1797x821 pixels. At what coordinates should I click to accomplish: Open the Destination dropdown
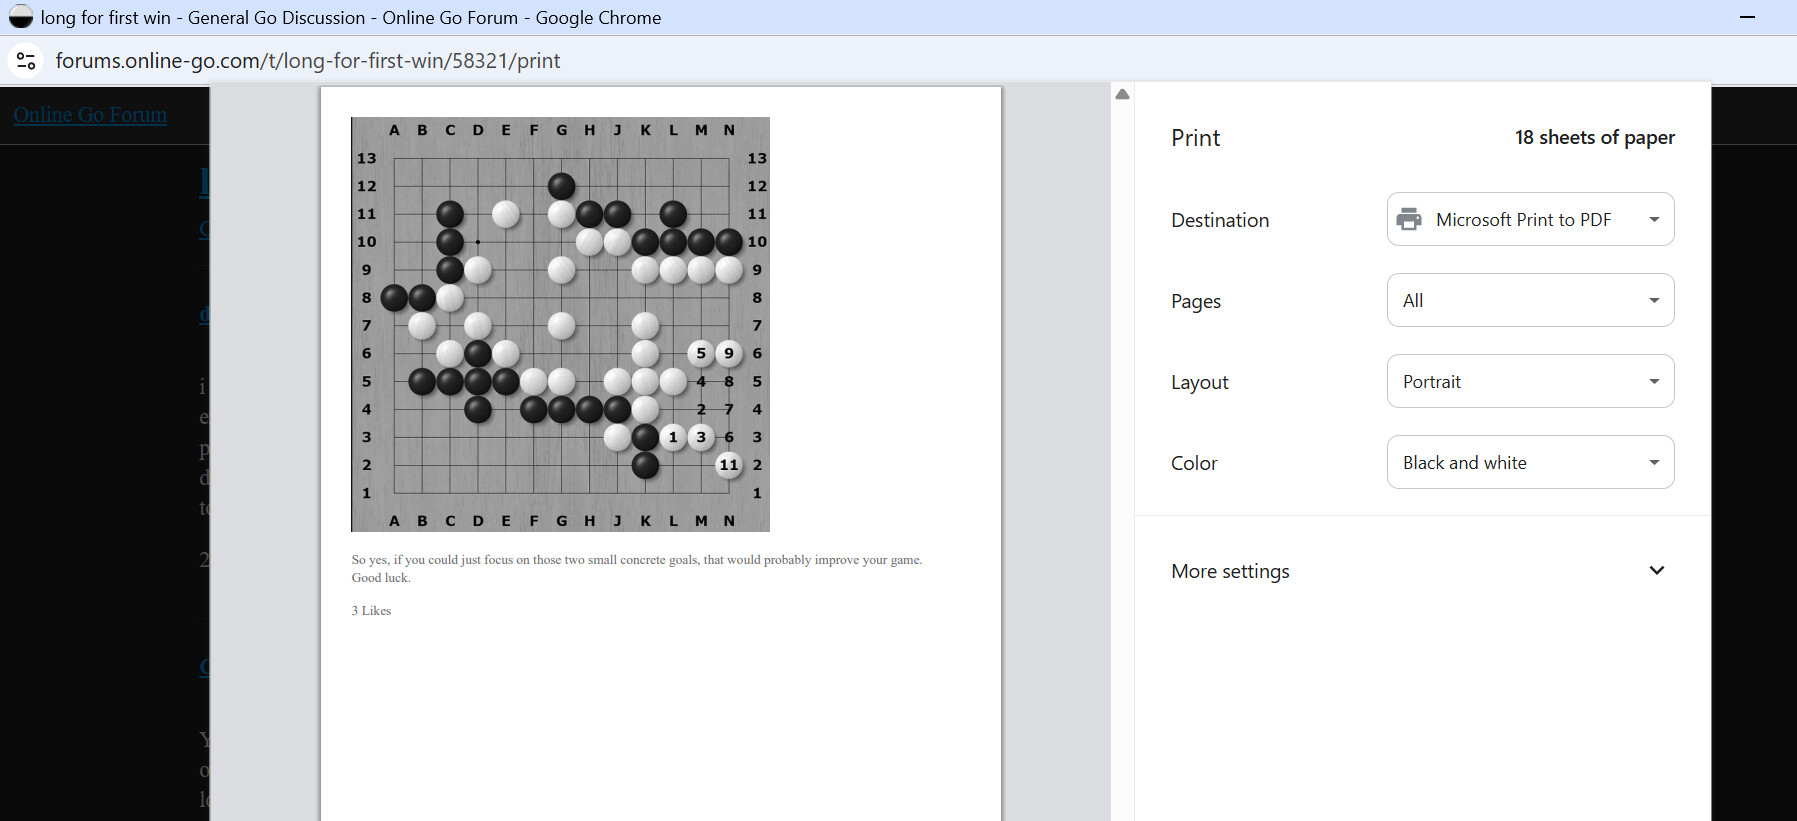coord(1530,220)
